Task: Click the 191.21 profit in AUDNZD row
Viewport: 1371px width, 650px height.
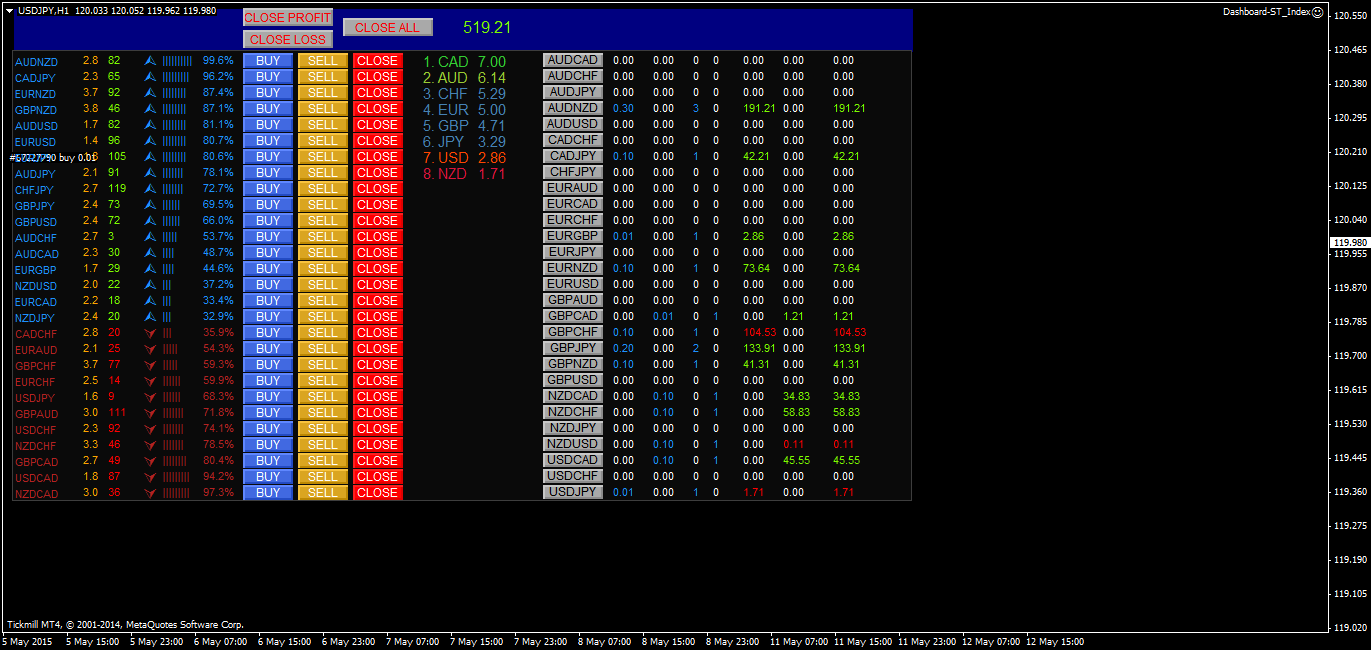Action: (x=759, y=108)
